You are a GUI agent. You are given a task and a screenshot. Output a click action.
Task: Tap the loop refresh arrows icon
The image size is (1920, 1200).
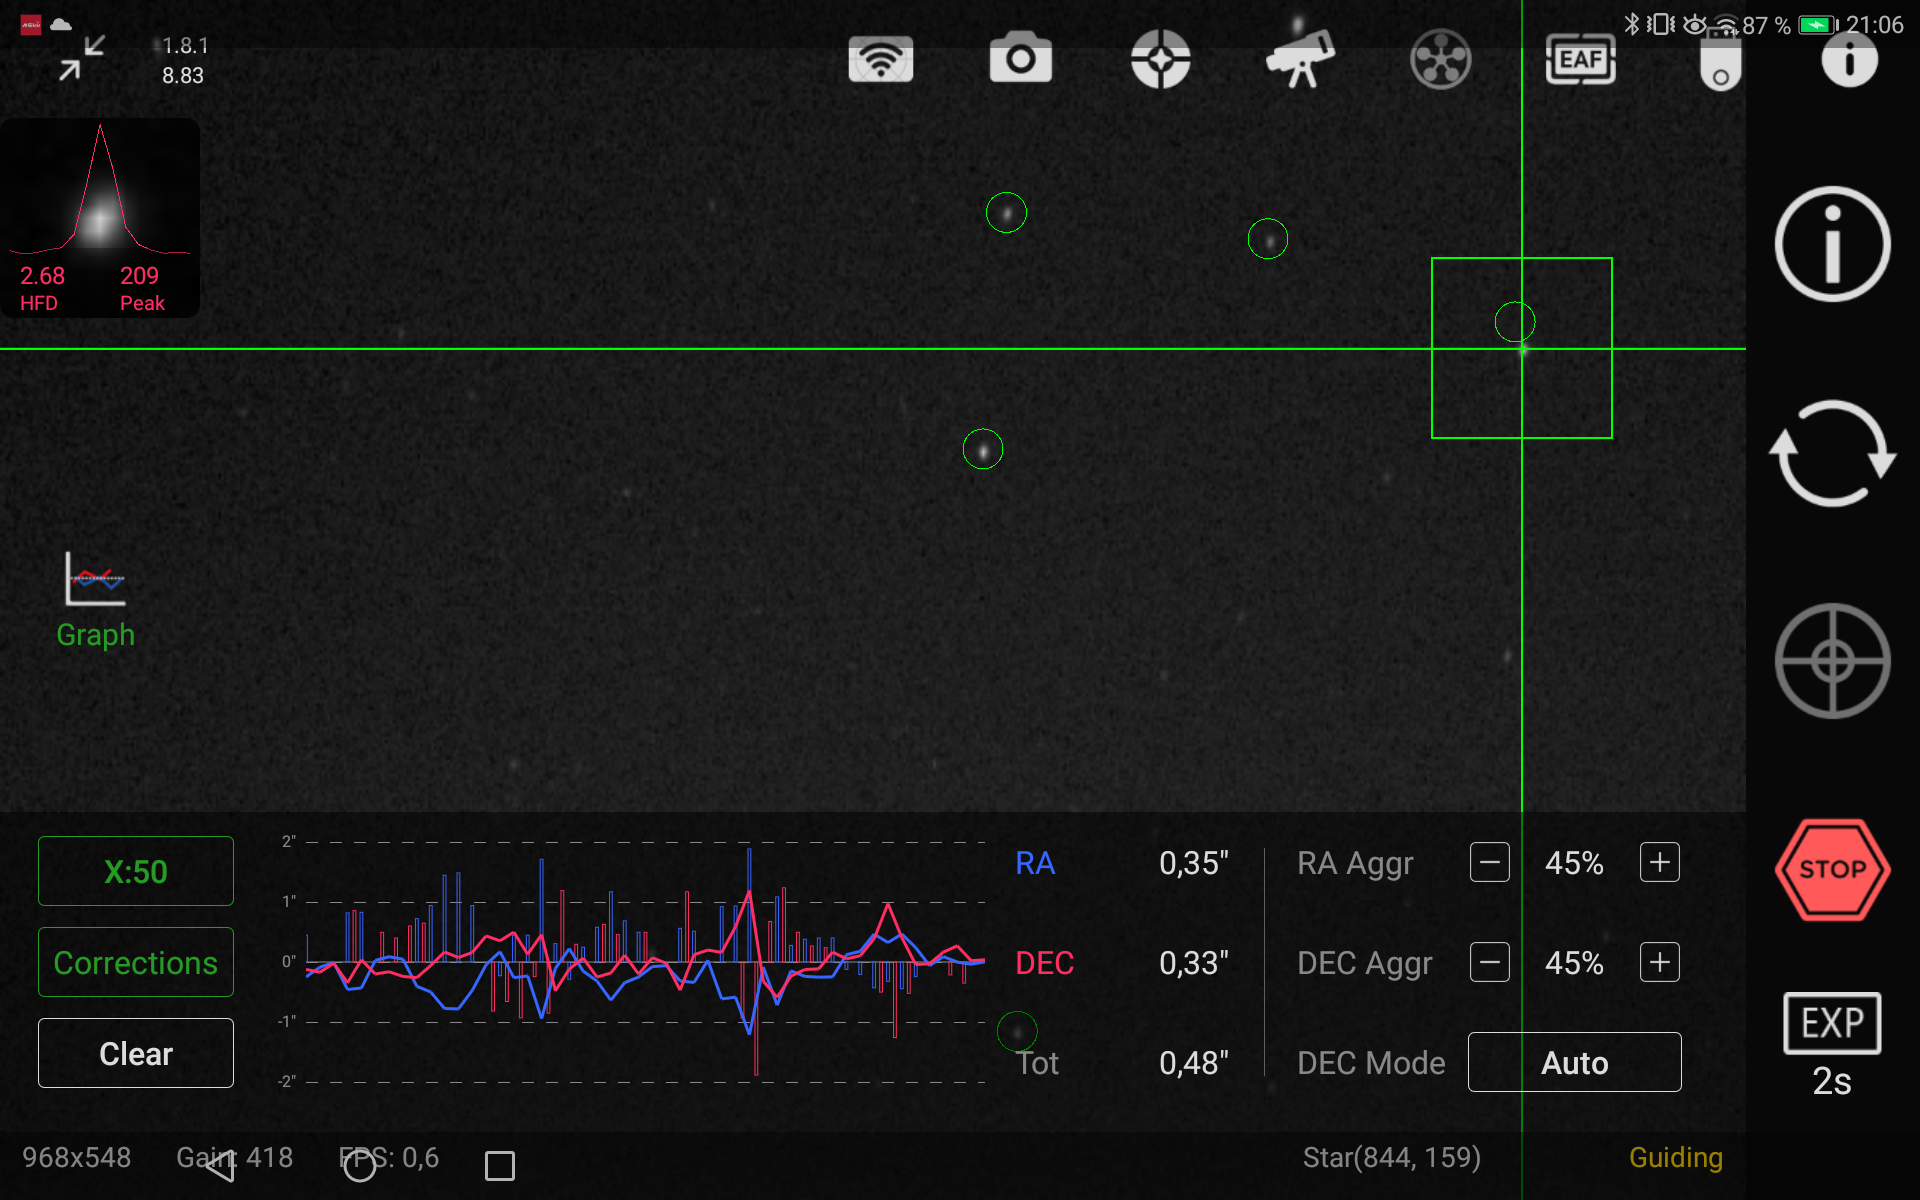[x=1832, y=453]
